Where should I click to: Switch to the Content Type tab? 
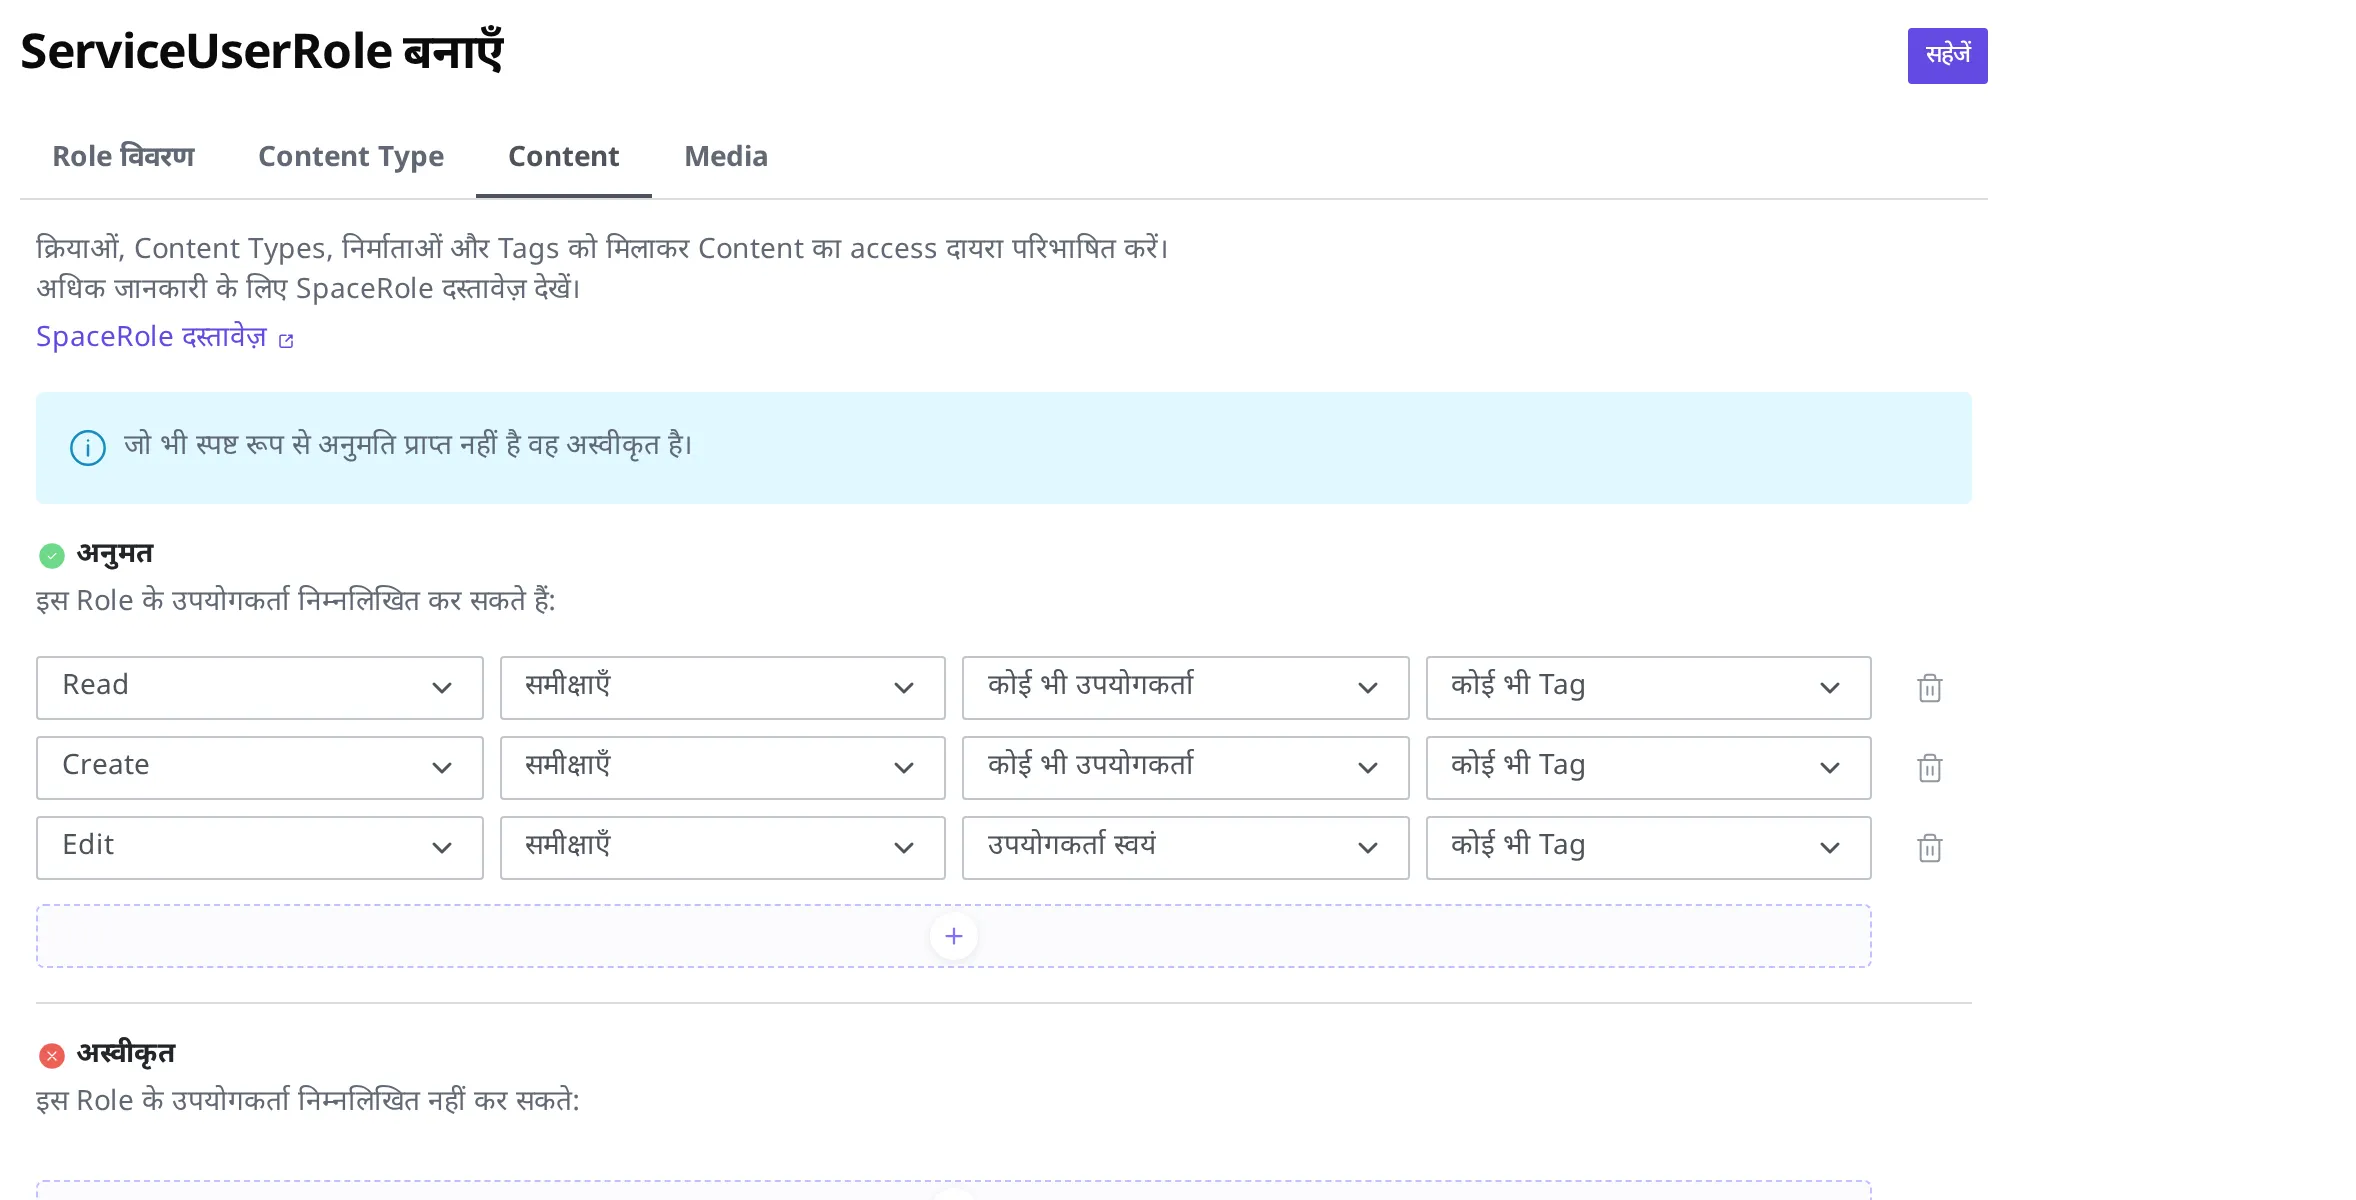[x=351, y=156]
